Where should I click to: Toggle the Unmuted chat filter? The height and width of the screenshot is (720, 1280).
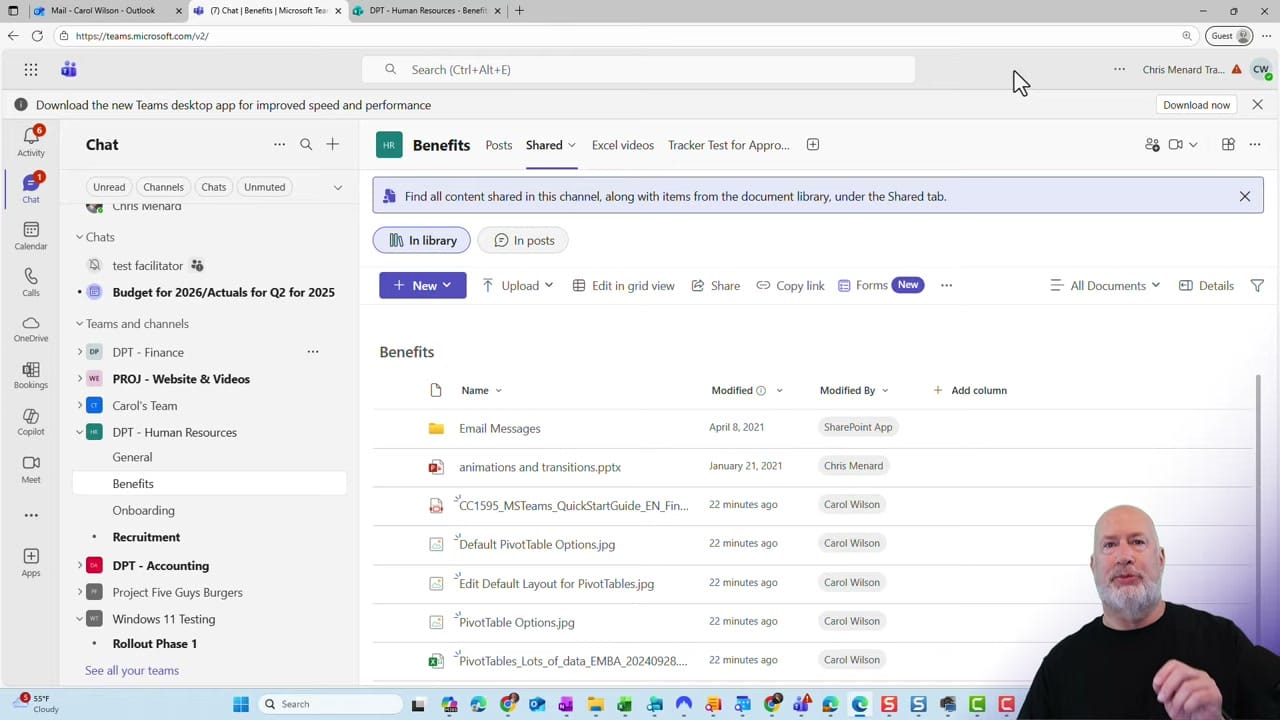click(x=264, y=186)
